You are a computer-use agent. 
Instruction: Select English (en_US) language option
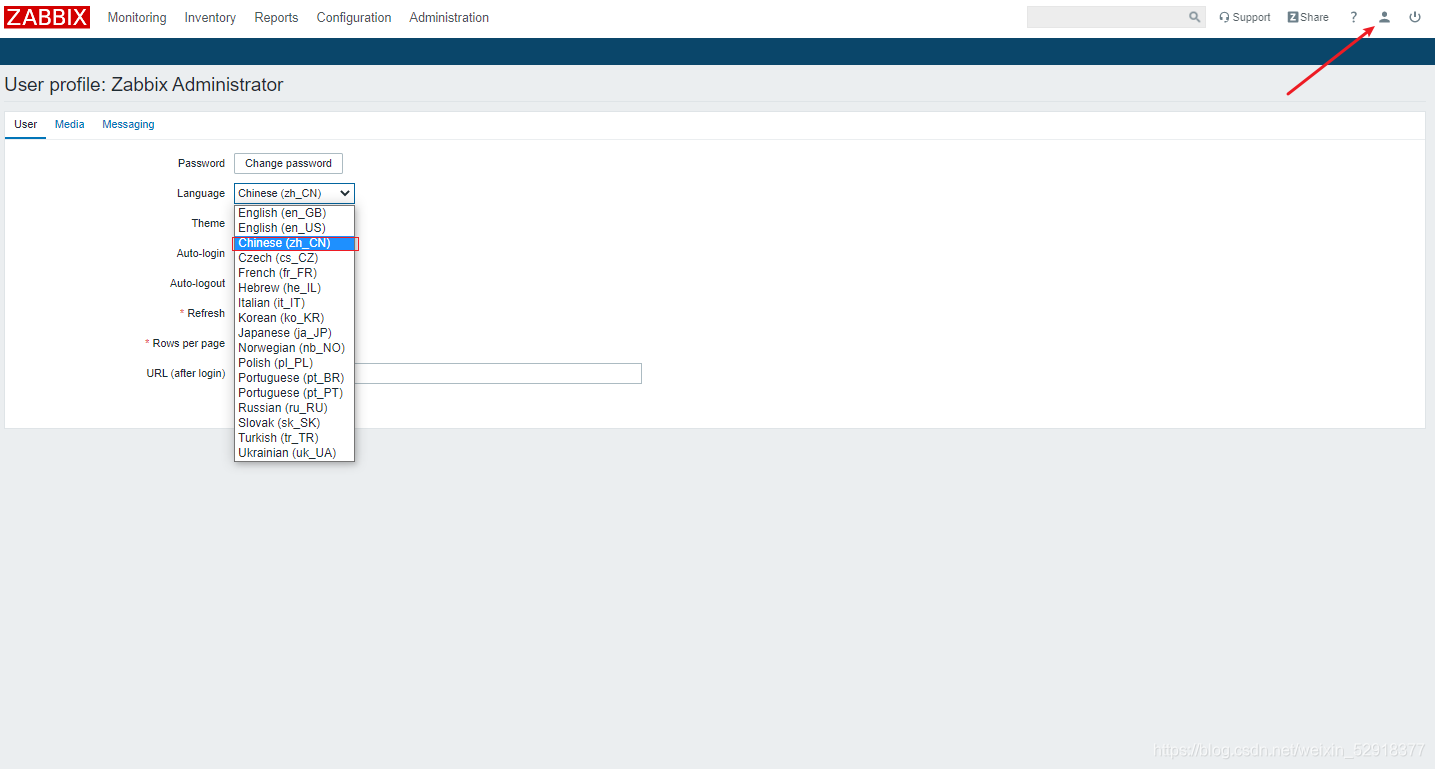click(x=294, y=228)
